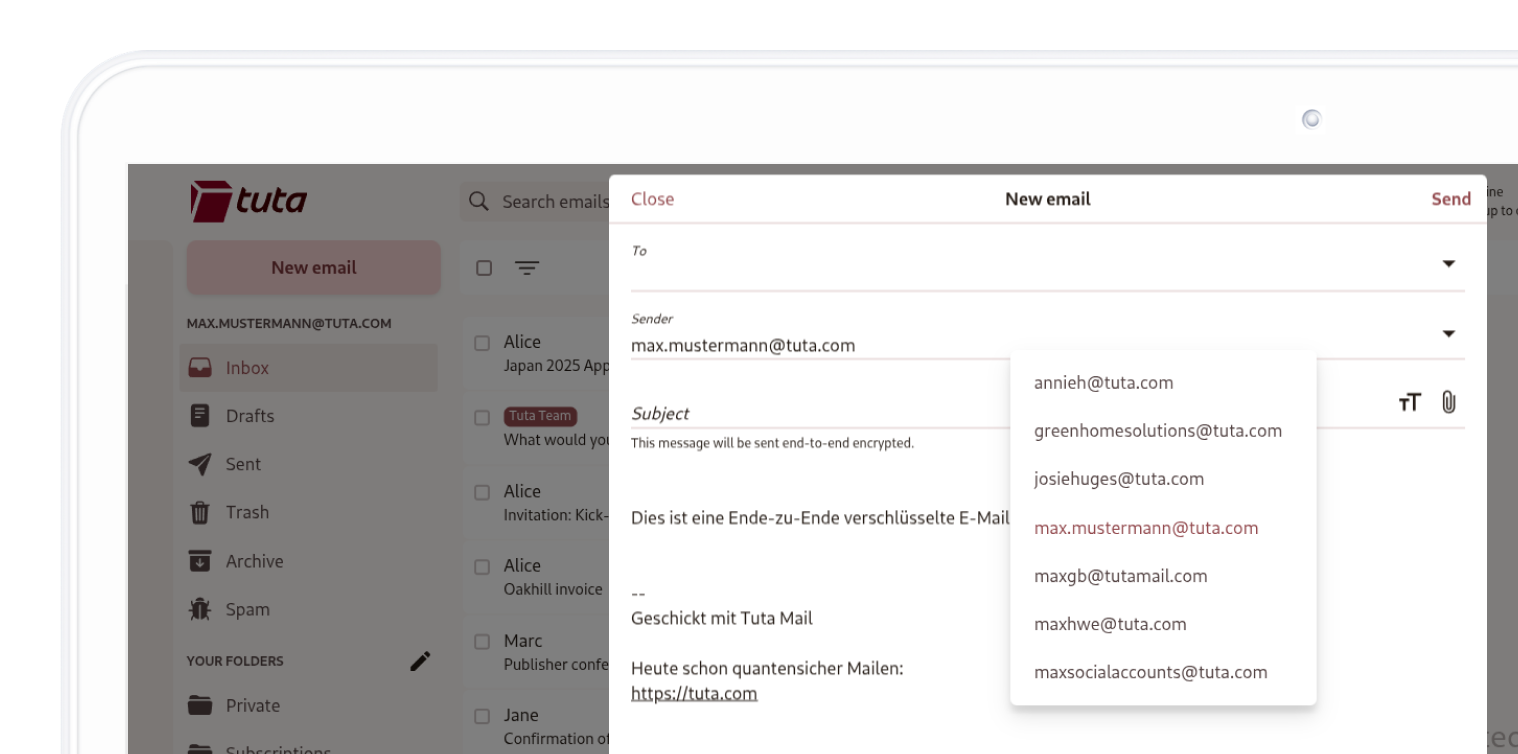This screenshot has height=754, width=1518.
Task: Attach a file with the paperclip icon
Action: coord(1448,402)
